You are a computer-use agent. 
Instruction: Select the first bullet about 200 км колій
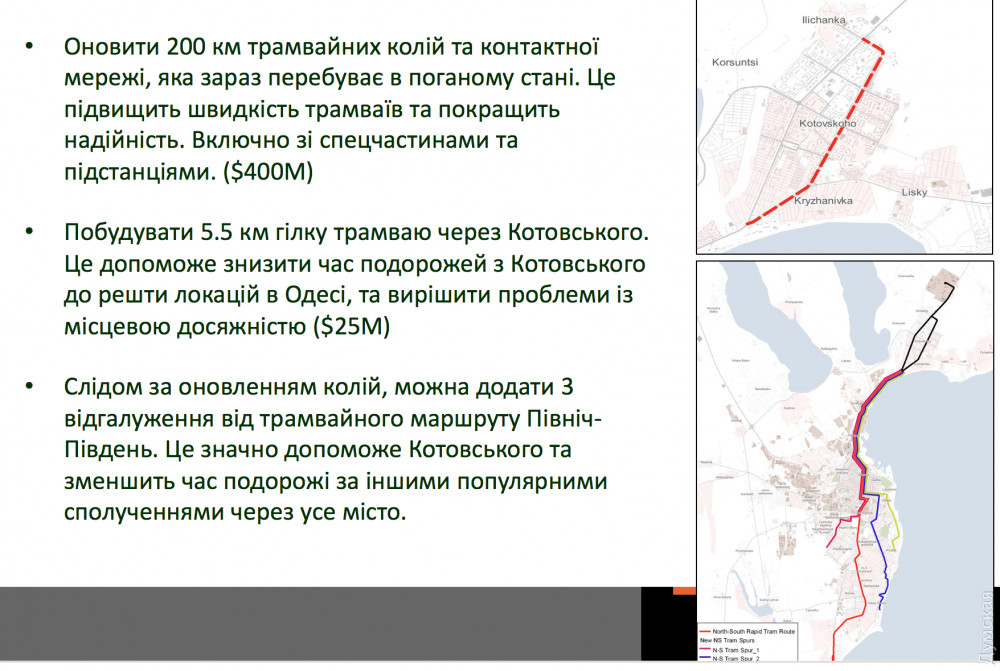click(330, 110)
